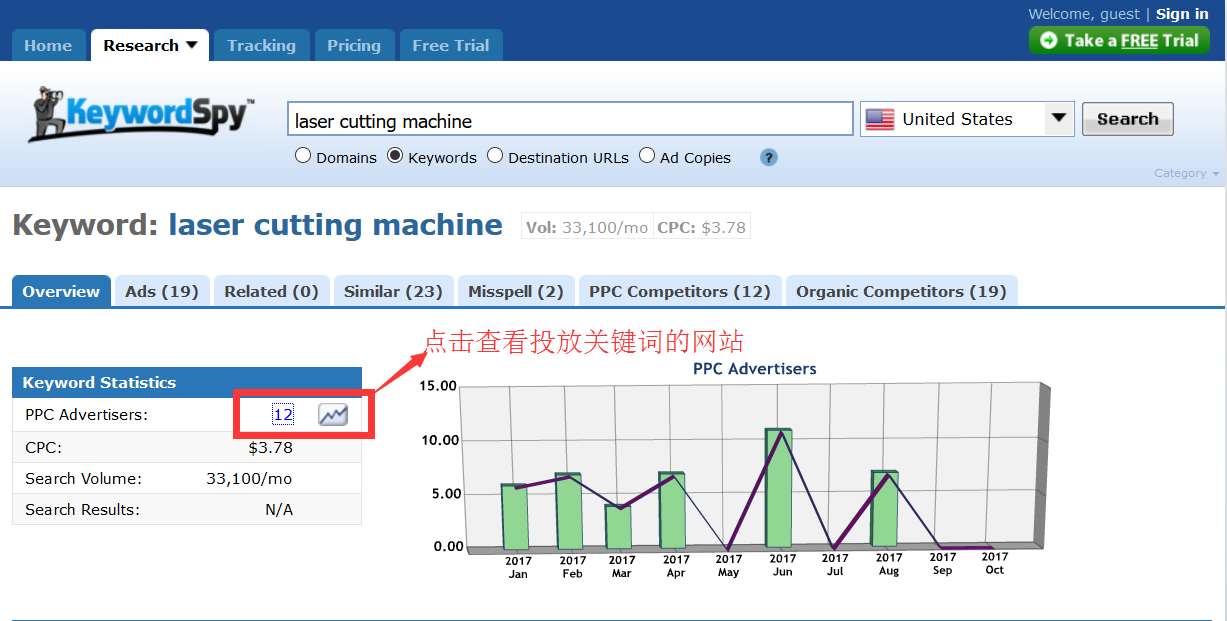
Task: Click the blue help question mark icon
Action: point(768,157)
